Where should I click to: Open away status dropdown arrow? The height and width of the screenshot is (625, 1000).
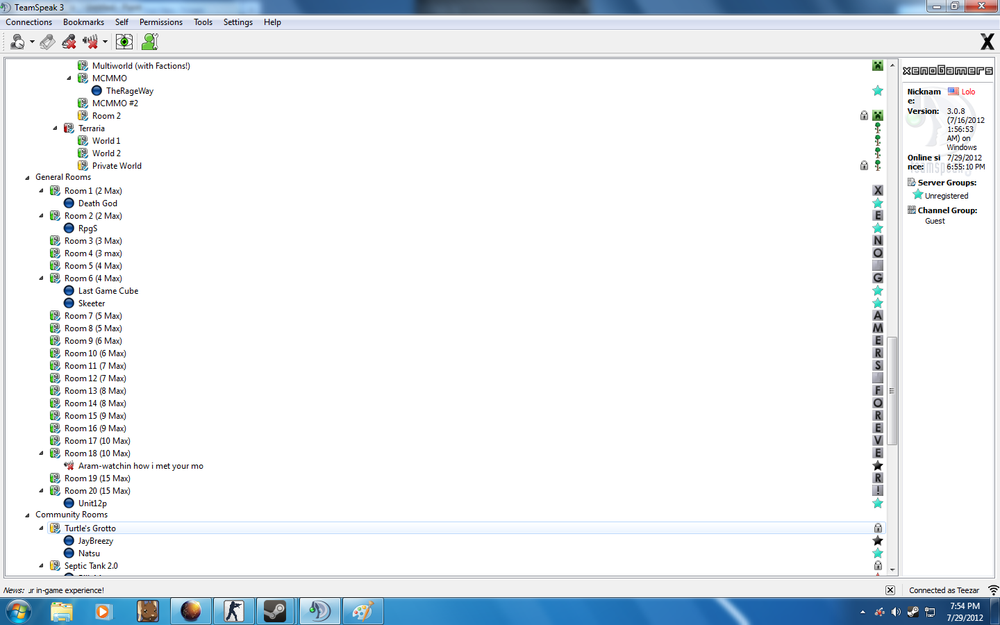(32, 42)
